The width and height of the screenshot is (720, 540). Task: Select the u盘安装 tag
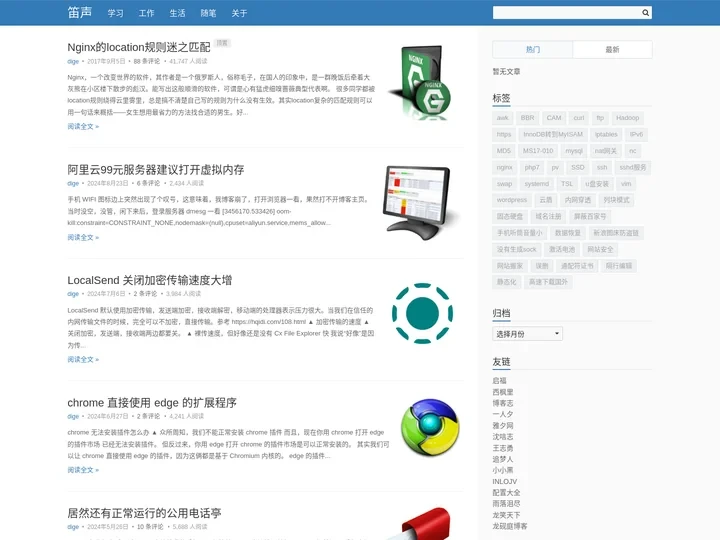tap(596, 184)
